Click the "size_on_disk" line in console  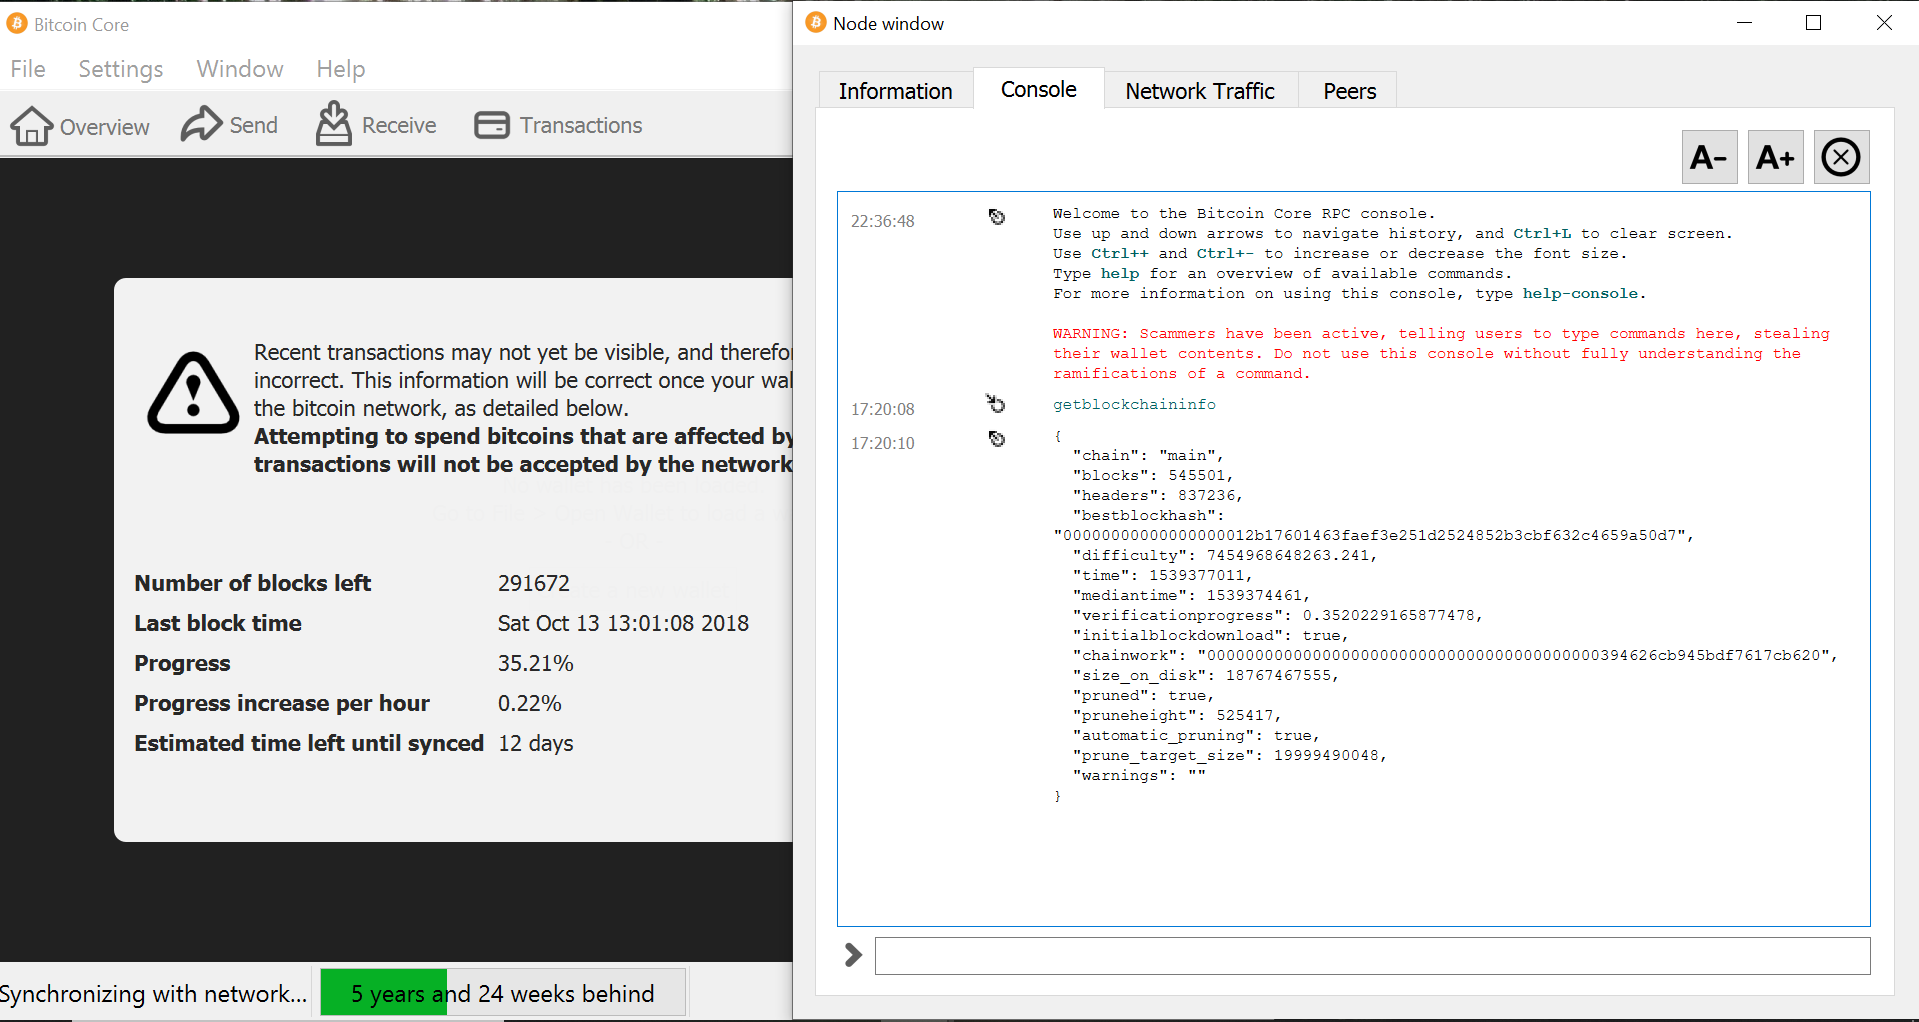tap(1206, 675)
